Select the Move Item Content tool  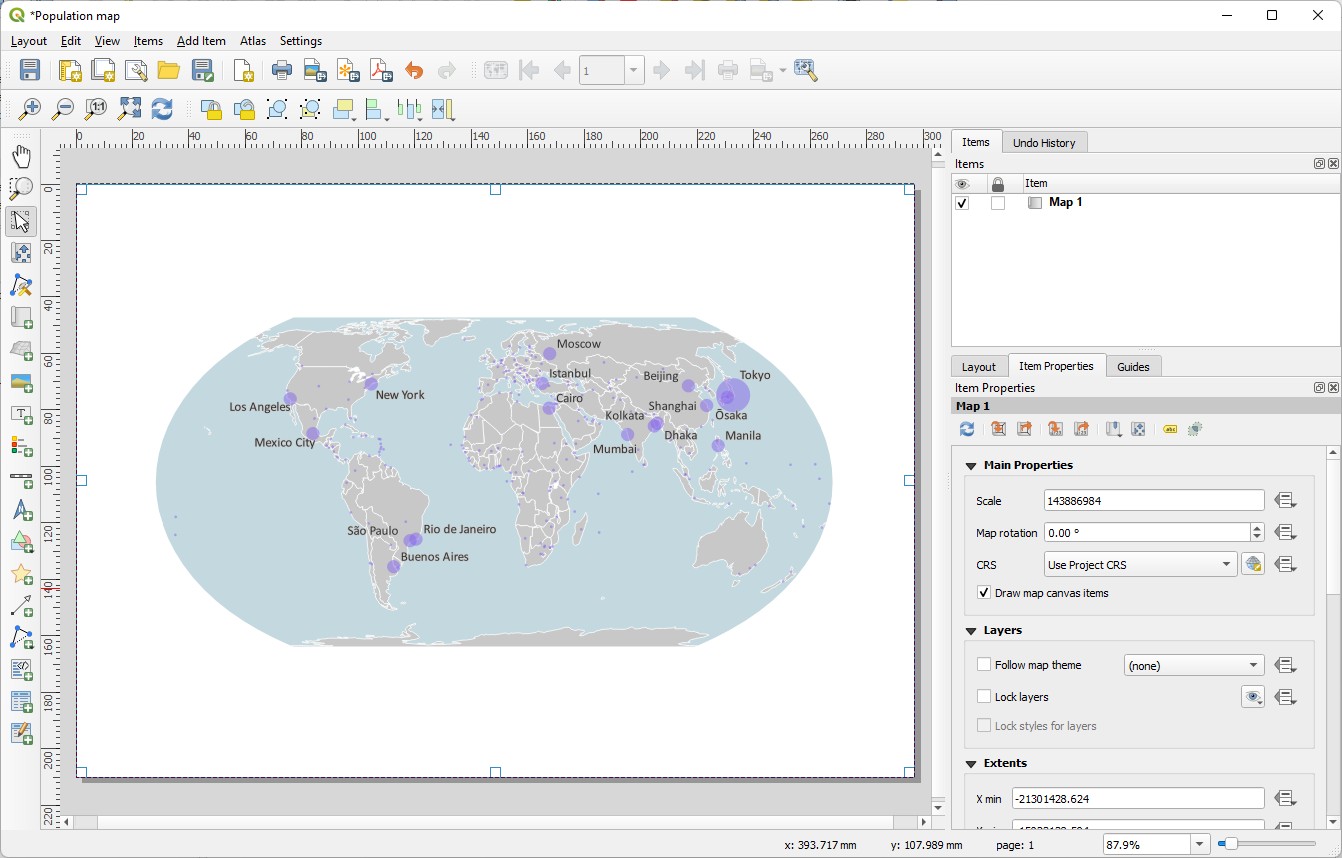click(x=21, y=253)
